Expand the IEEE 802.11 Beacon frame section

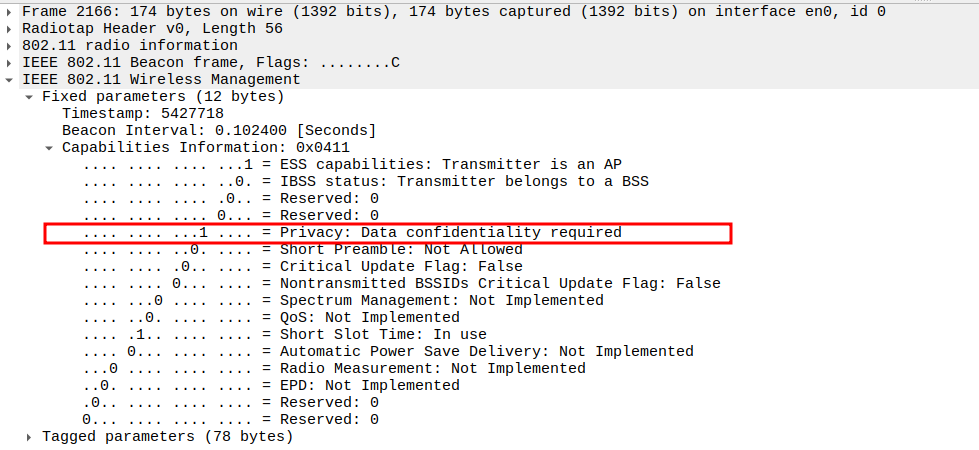10,62
